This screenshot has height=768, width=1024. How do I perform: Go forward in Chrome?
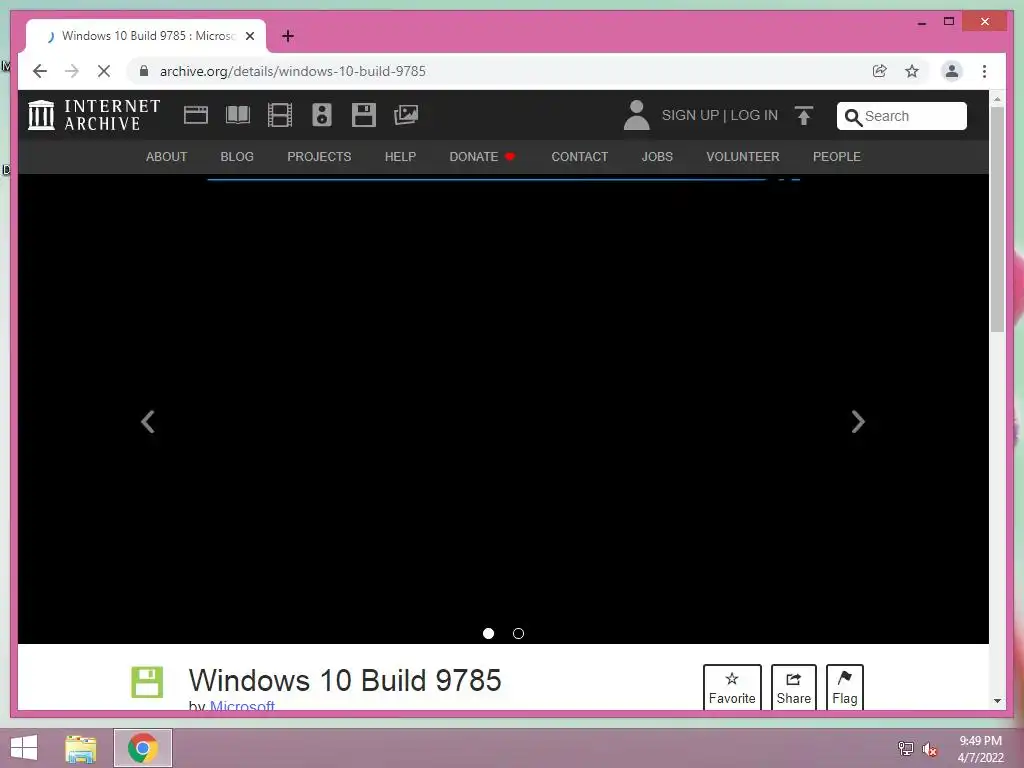[72, 71]
